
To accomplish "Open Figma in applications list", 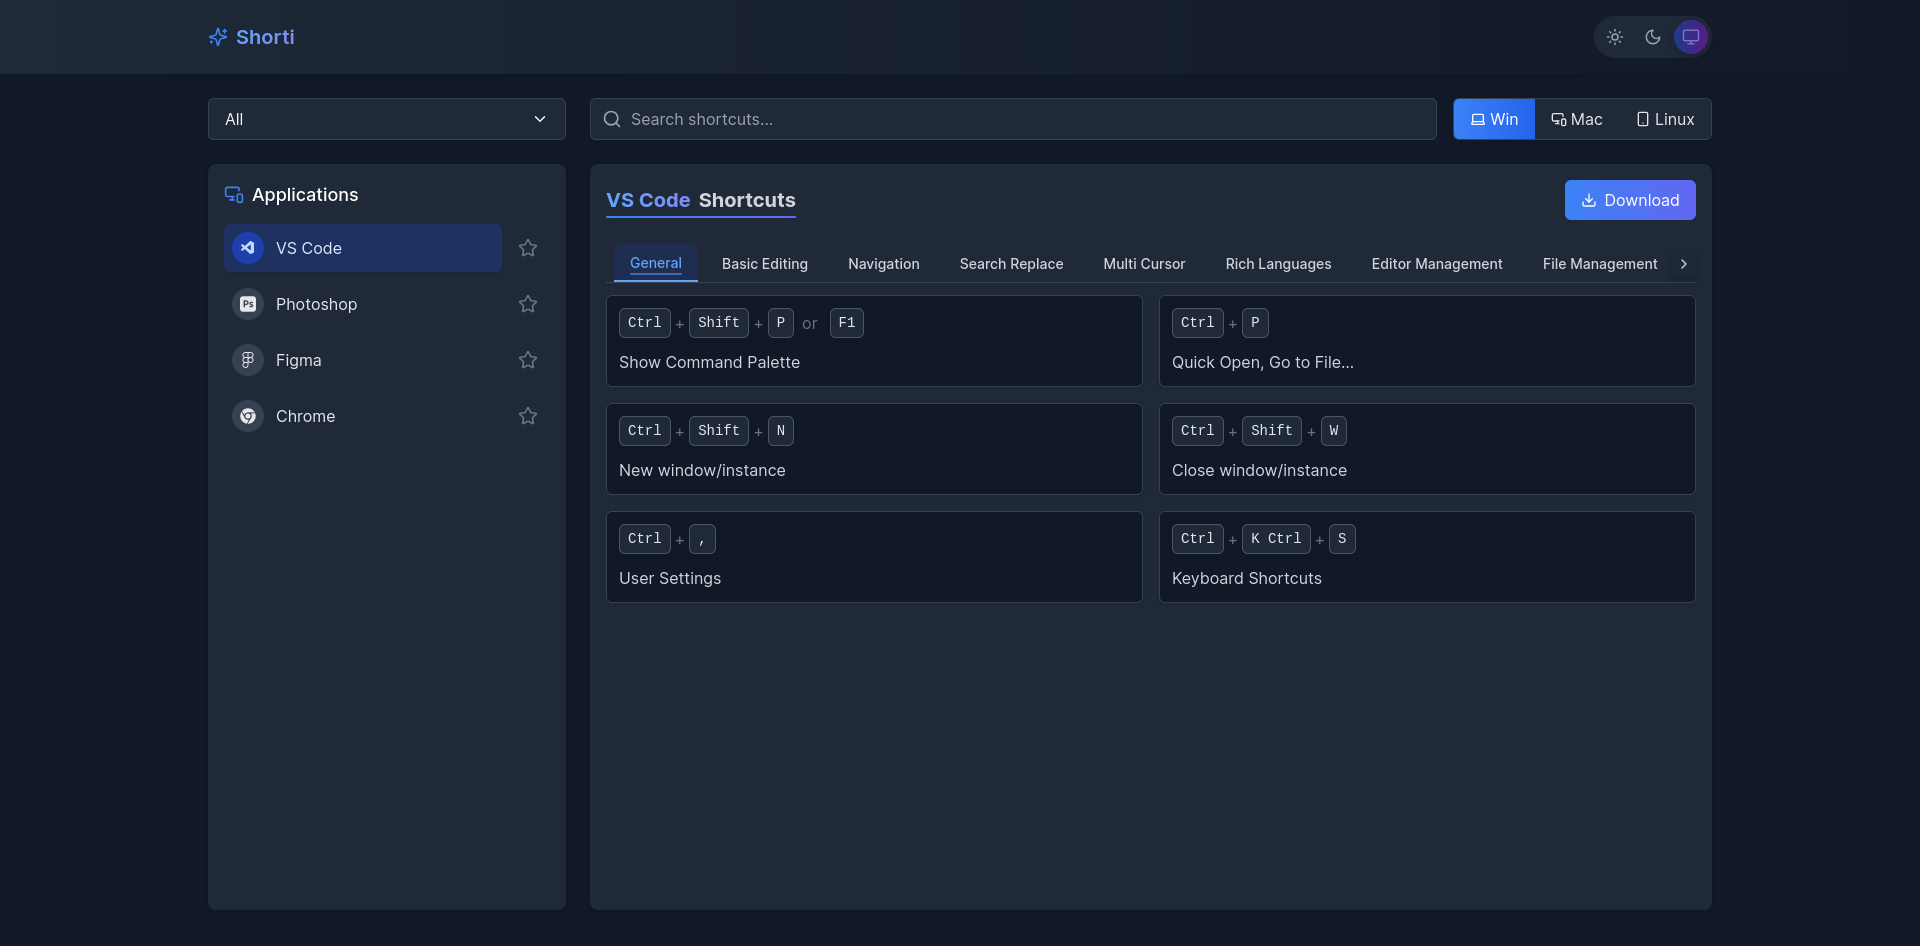I will (x=363, y=360).
